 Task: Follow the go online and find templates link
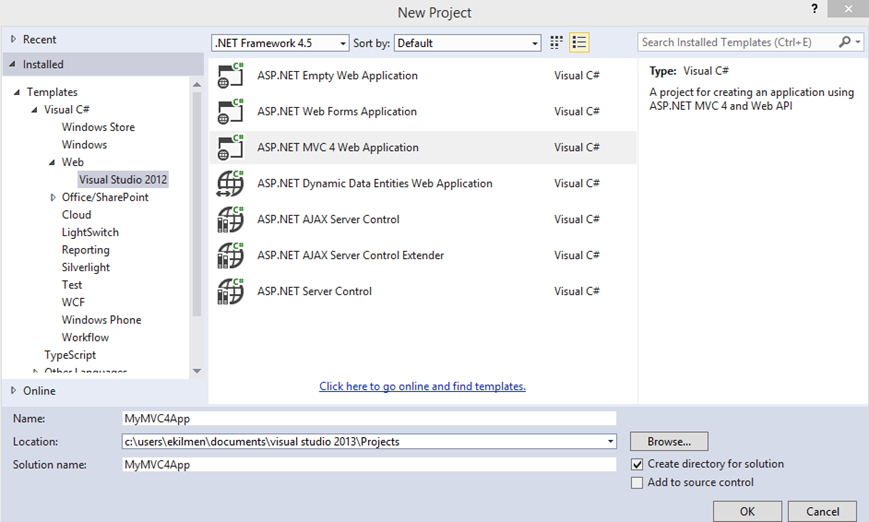pos(422,386)
